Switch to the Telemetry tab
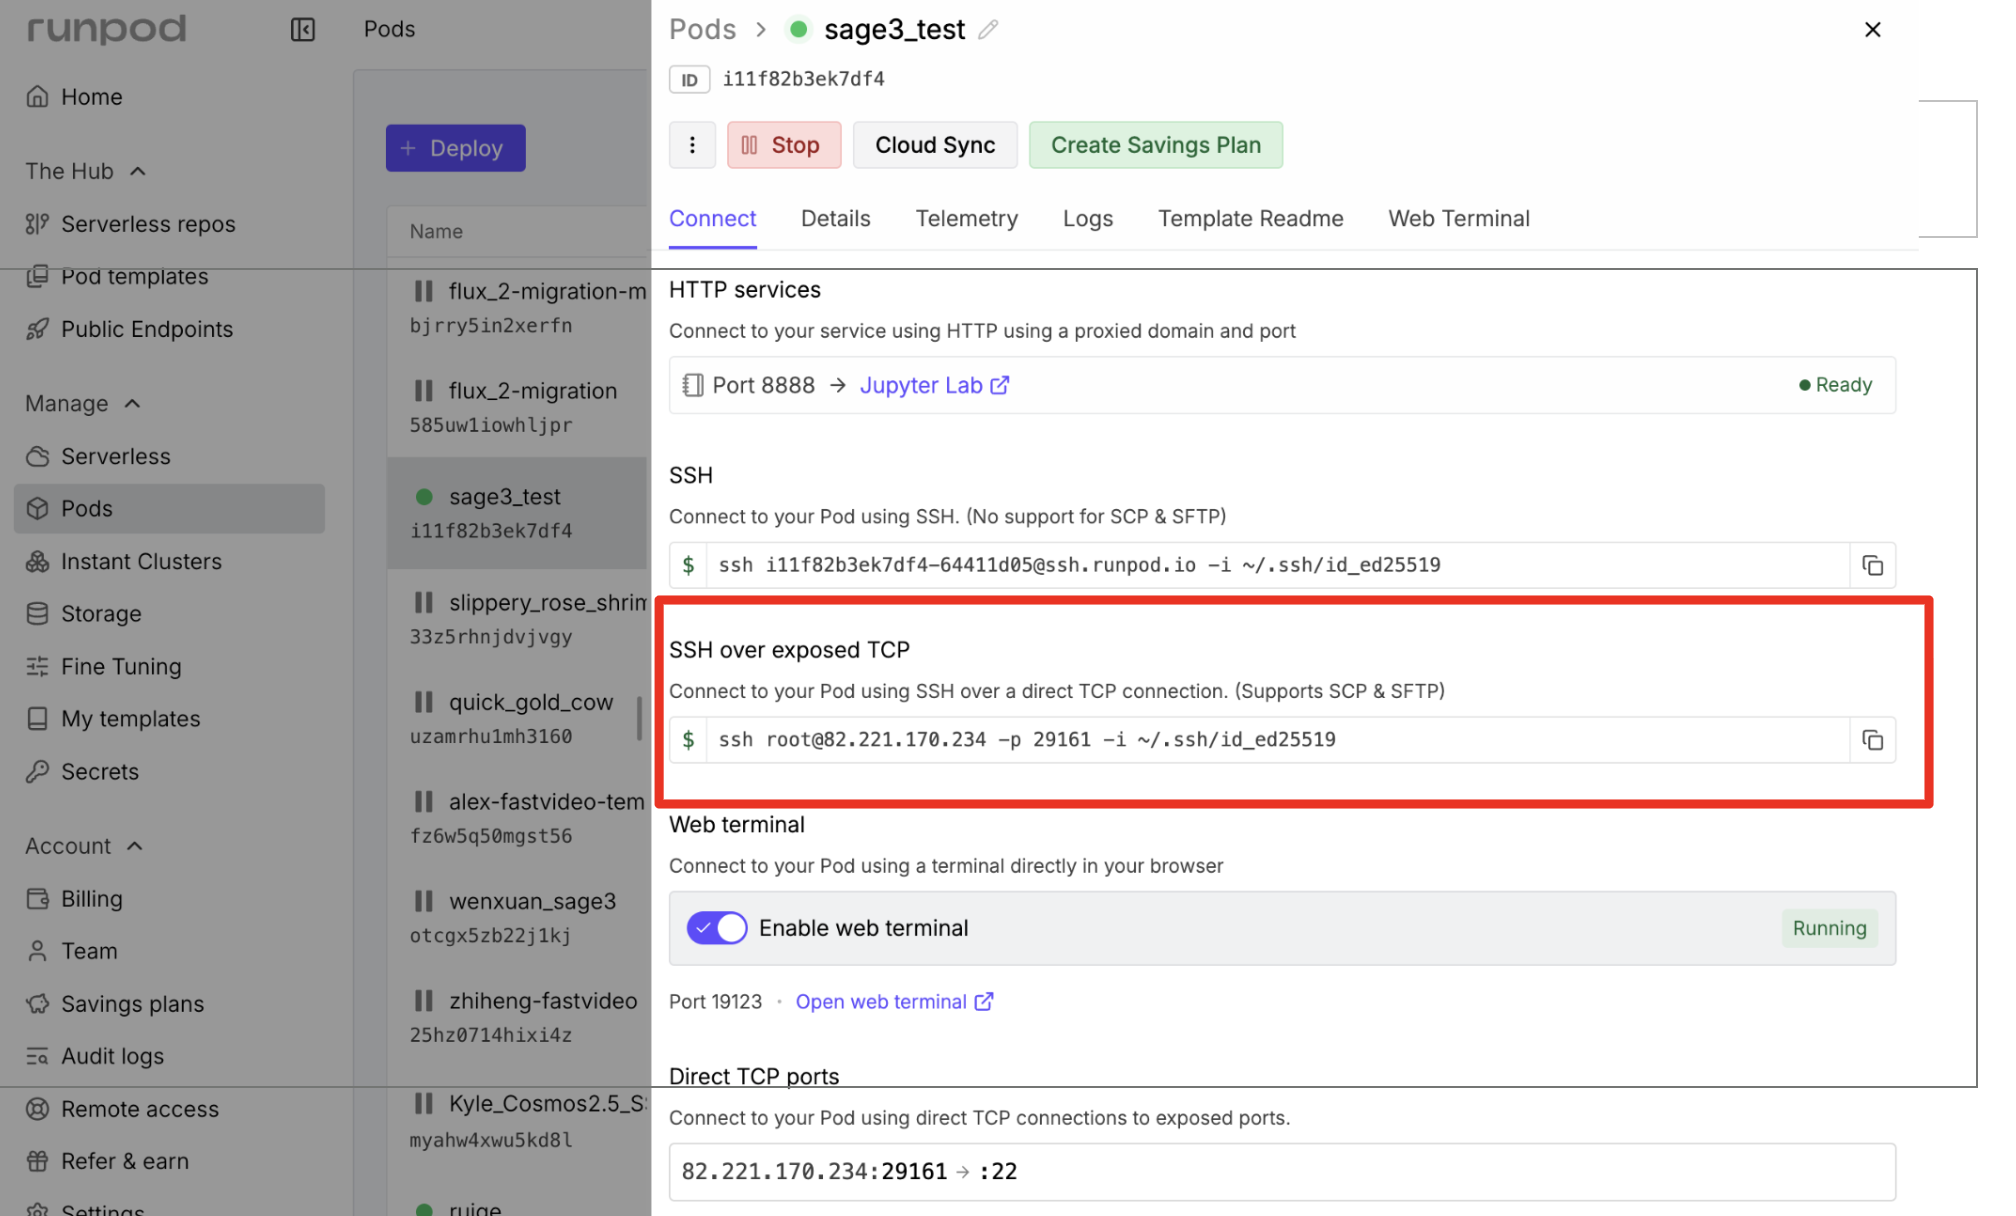This screenshot has height=1216, width=2016. (x=966, y=218)
